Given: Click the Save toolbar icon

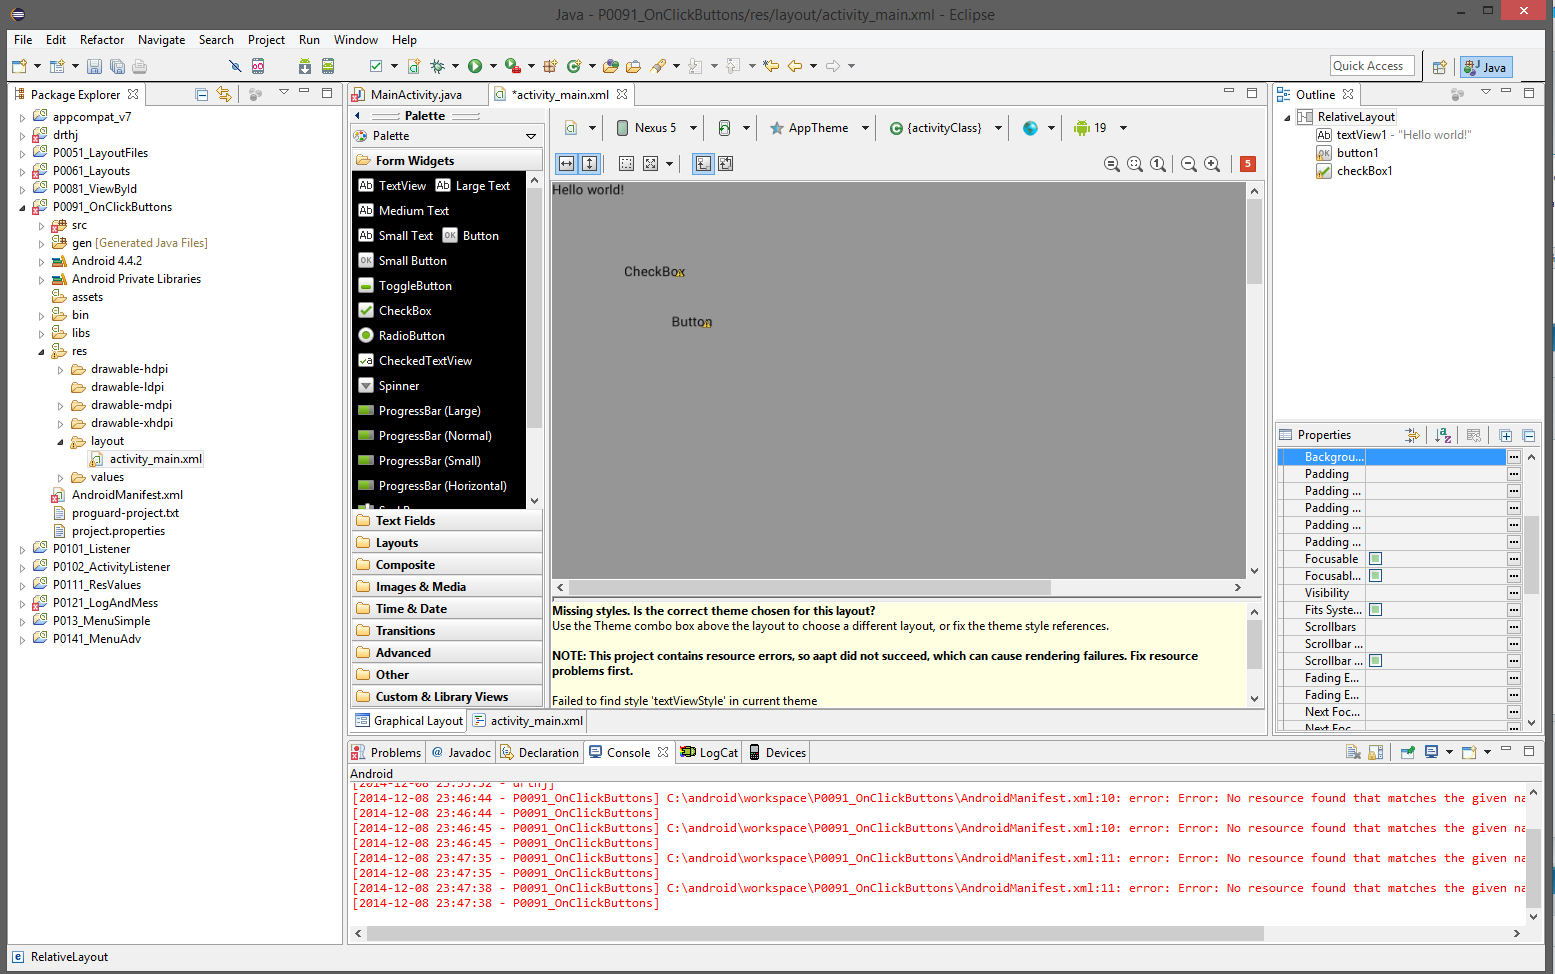Looking at the screenshot, I should (x=94, y=66).
